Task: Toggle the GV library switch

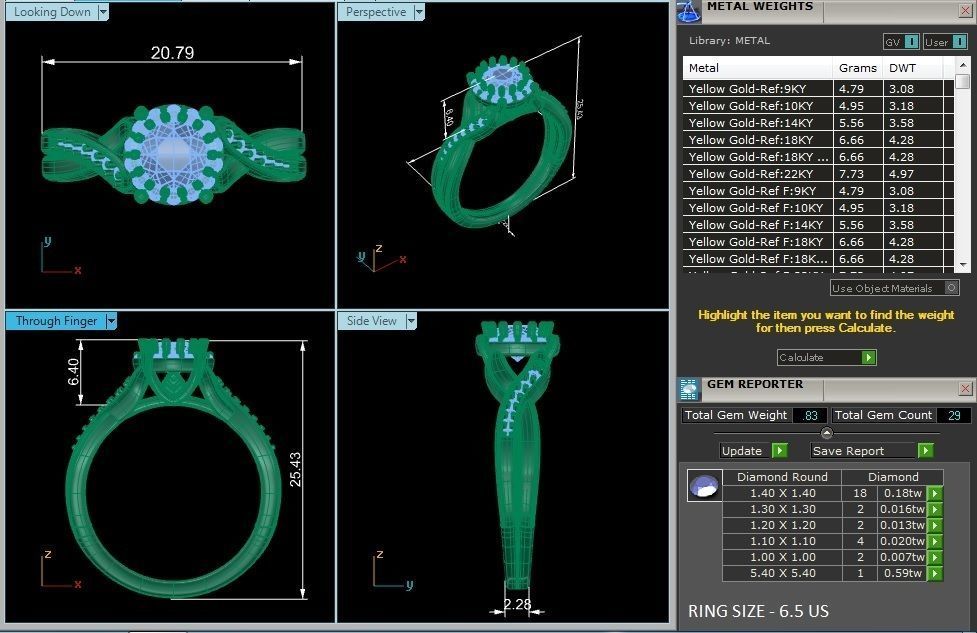Action: [x=912, y=42]
